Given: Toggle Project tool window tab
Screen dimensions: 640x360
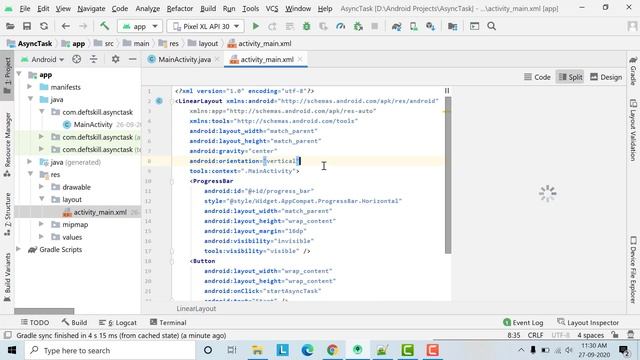Looking at the screenshot, I should click(7, 76).
